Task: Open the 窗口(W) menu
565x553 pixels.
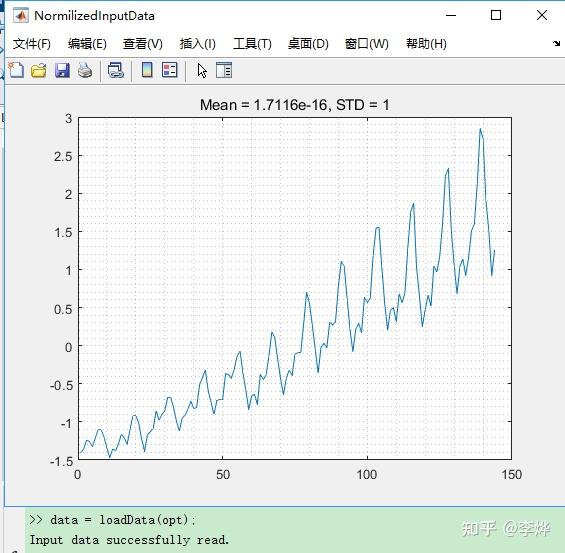Action: [366, 44]
